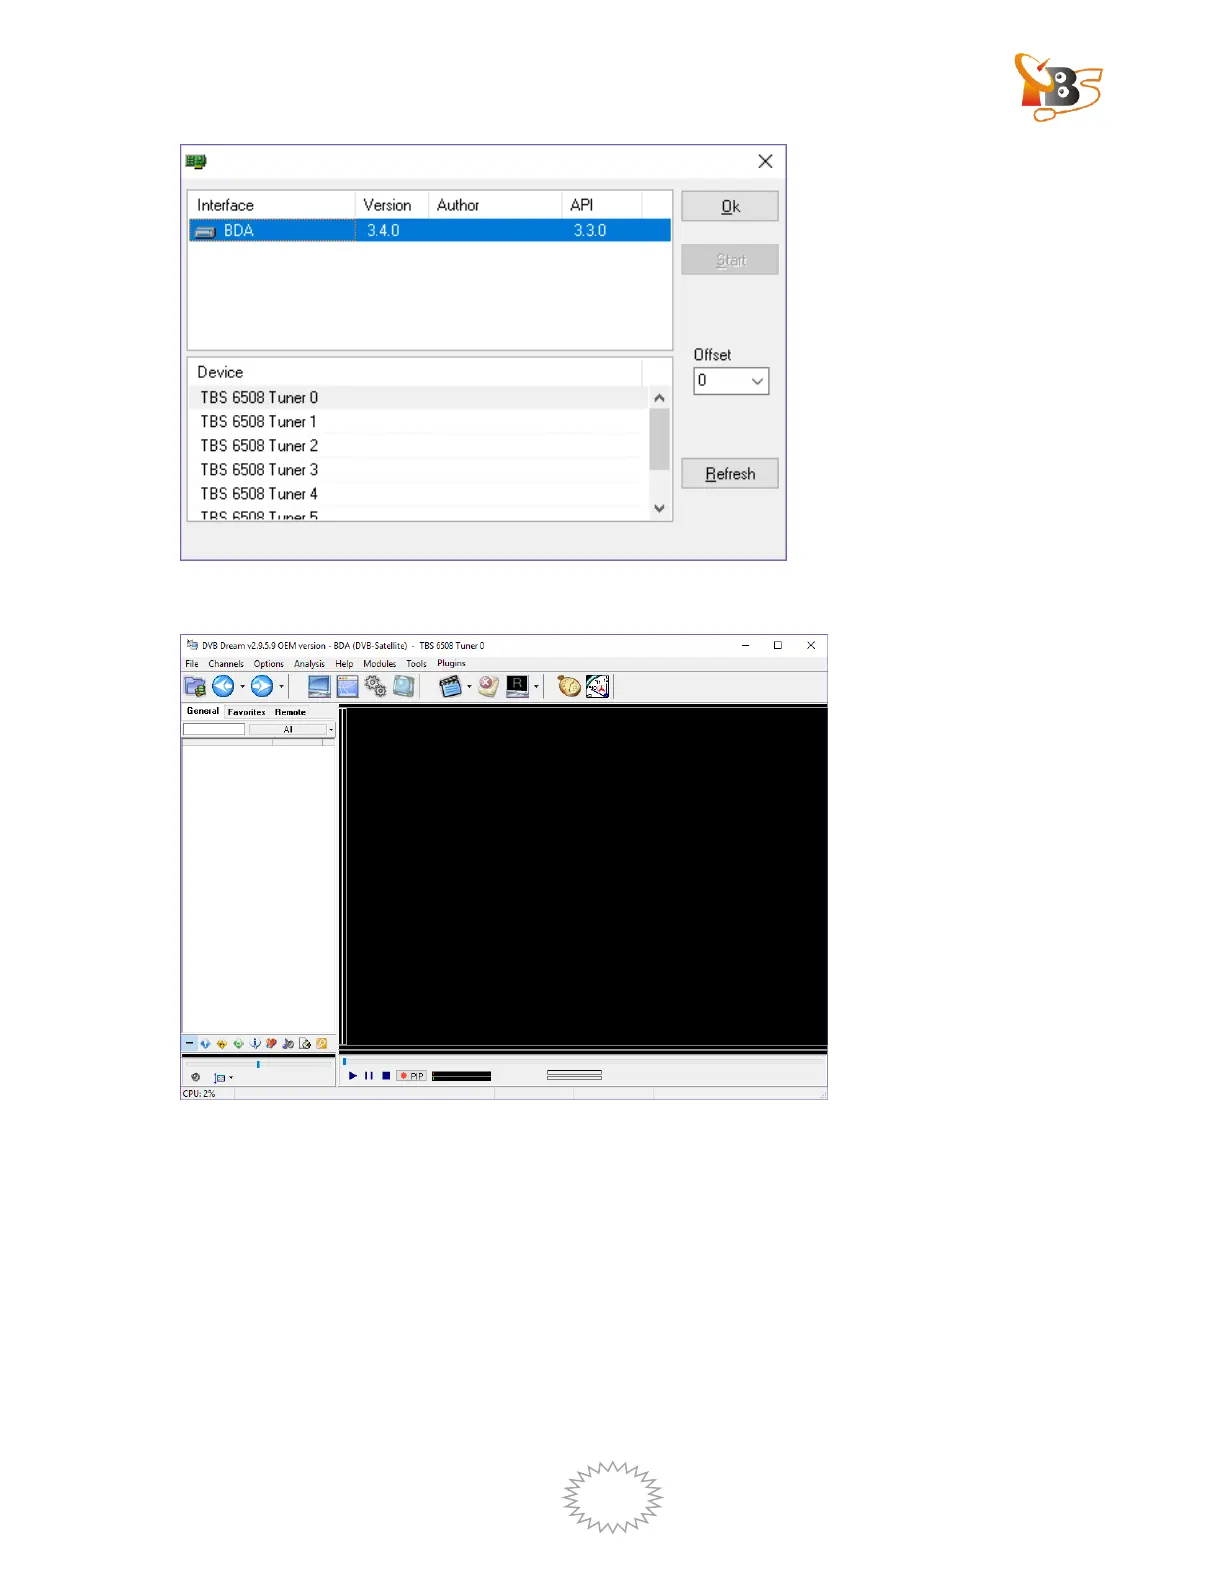This screenshot has height=1584, width=1224.
Task: Click the clapperboard recording icon
Action: click(x=451, y=686)
